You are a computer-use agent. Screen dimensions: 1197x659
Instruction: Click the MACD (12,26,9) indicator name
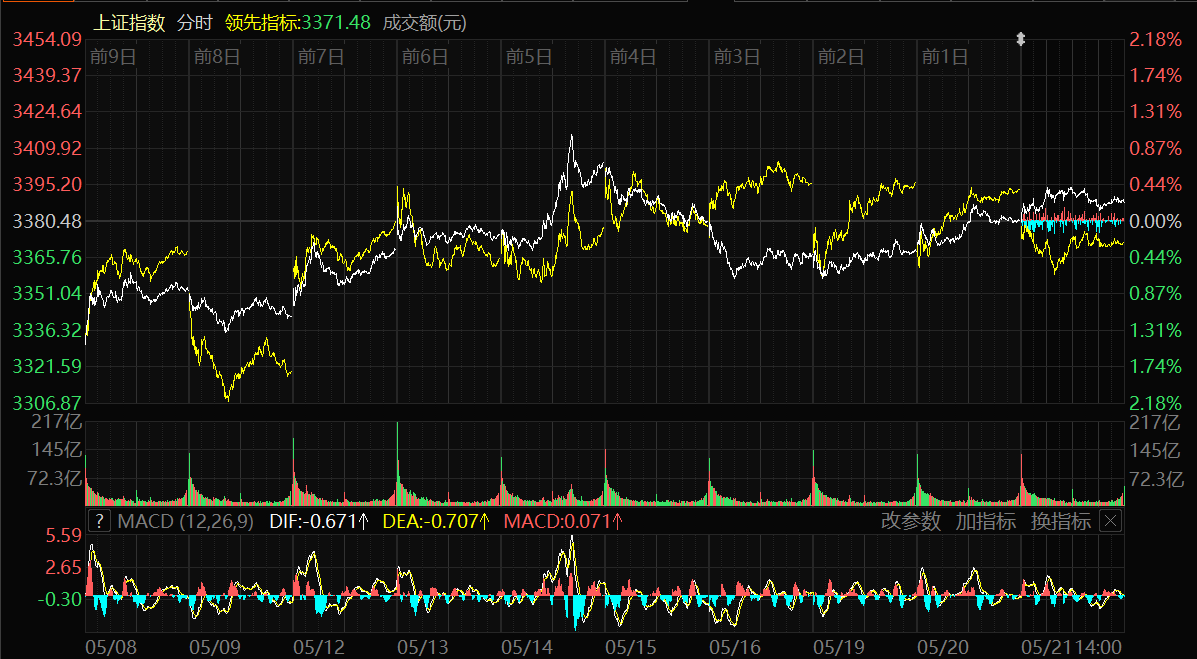pos(186,521)
